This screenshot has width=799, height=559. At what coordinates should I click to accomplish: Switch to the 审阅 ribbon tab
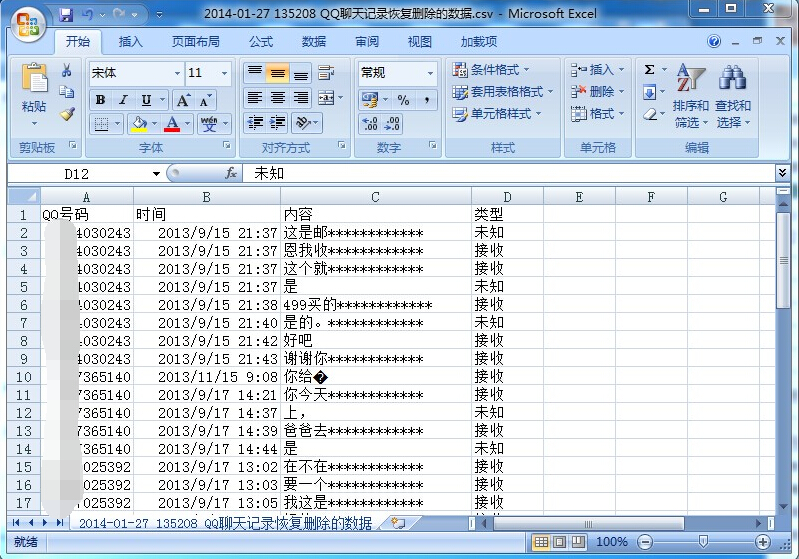(367, 42)
